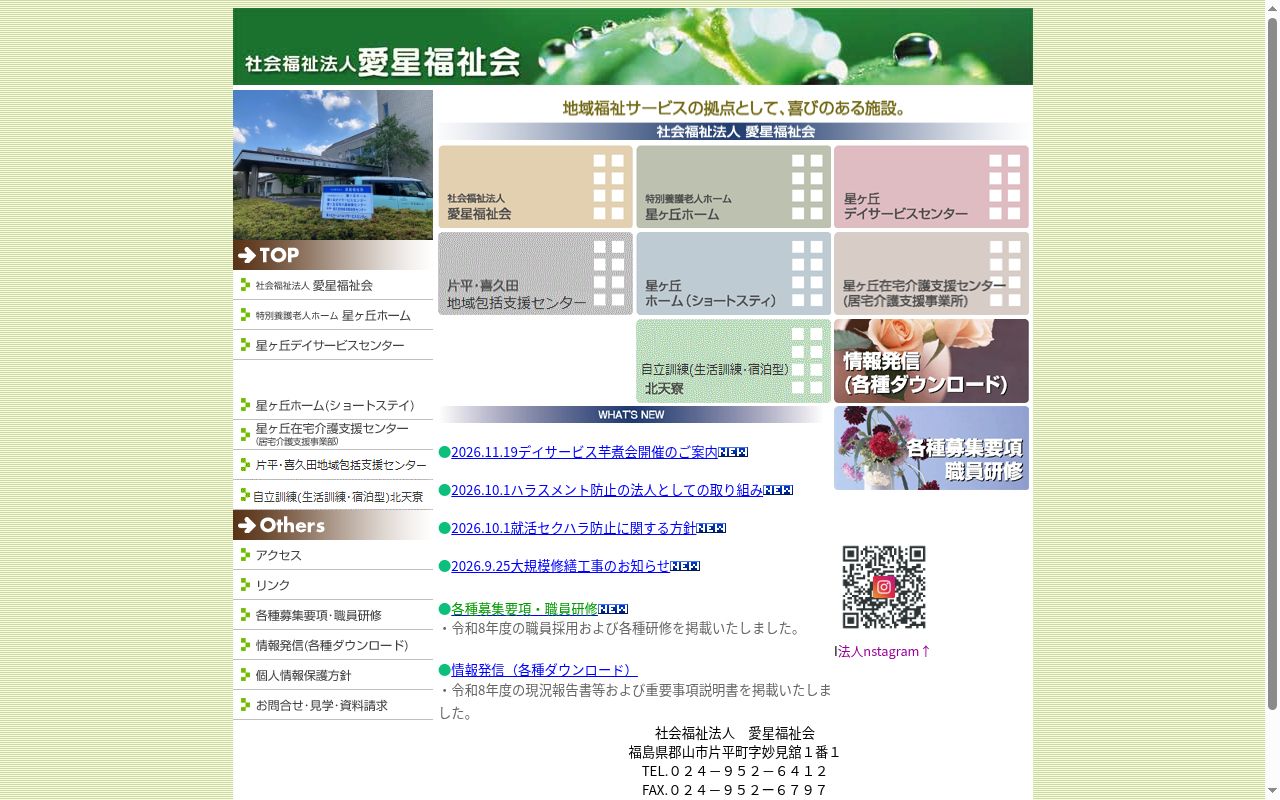
Task: Open the 情報発信(各種ダウンロード) rose banner
Action: pyautogui.click(x=931, y=361)
